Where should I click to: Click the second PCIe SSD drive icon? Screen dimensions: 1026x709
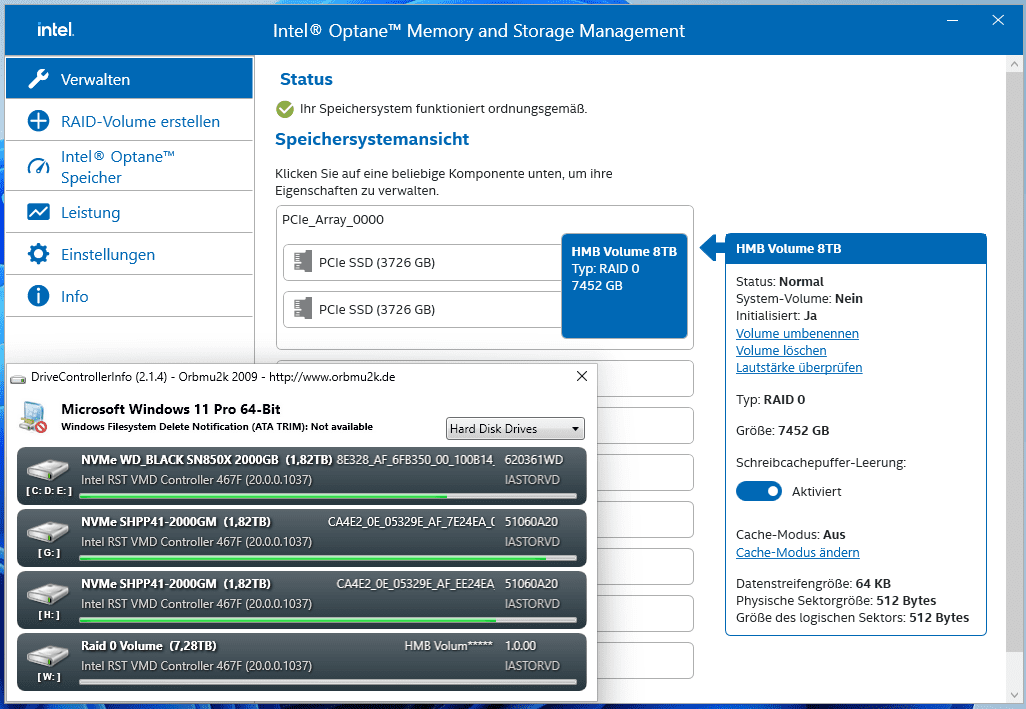[303, 309]
